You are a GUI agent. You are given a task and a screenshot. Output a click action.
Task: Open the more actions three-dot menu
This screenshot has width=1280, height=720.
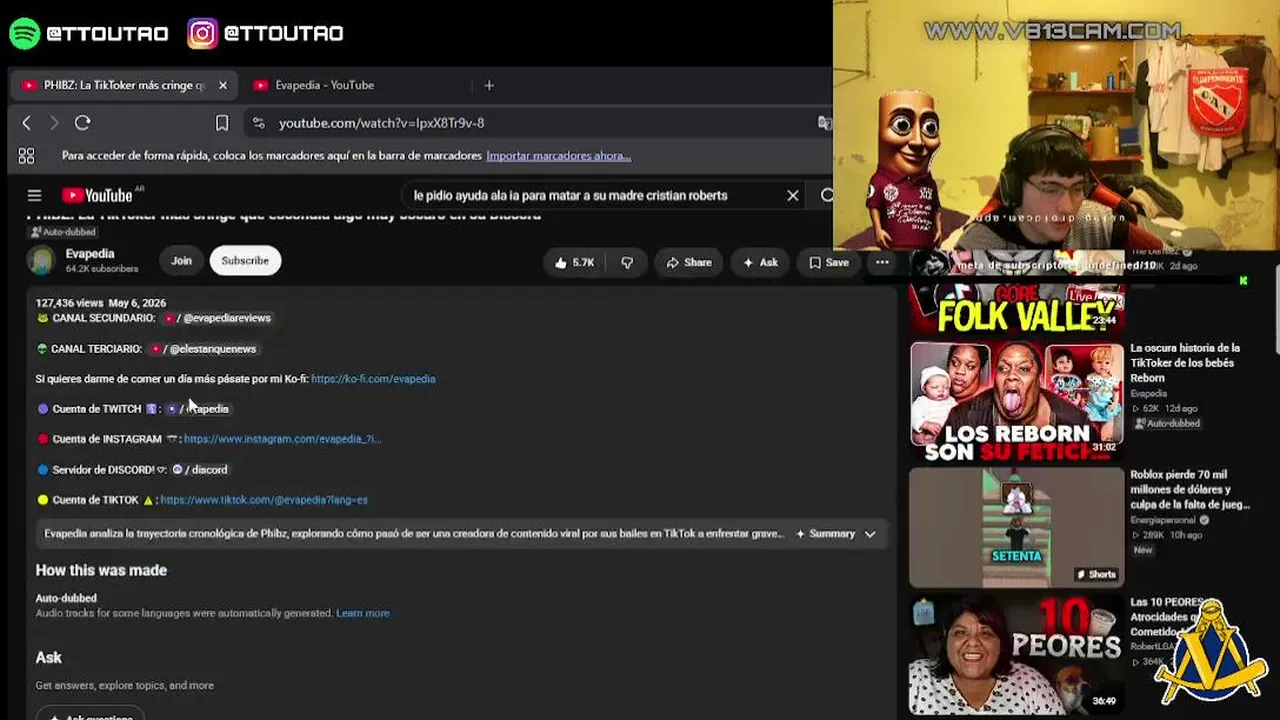point(882,263)
